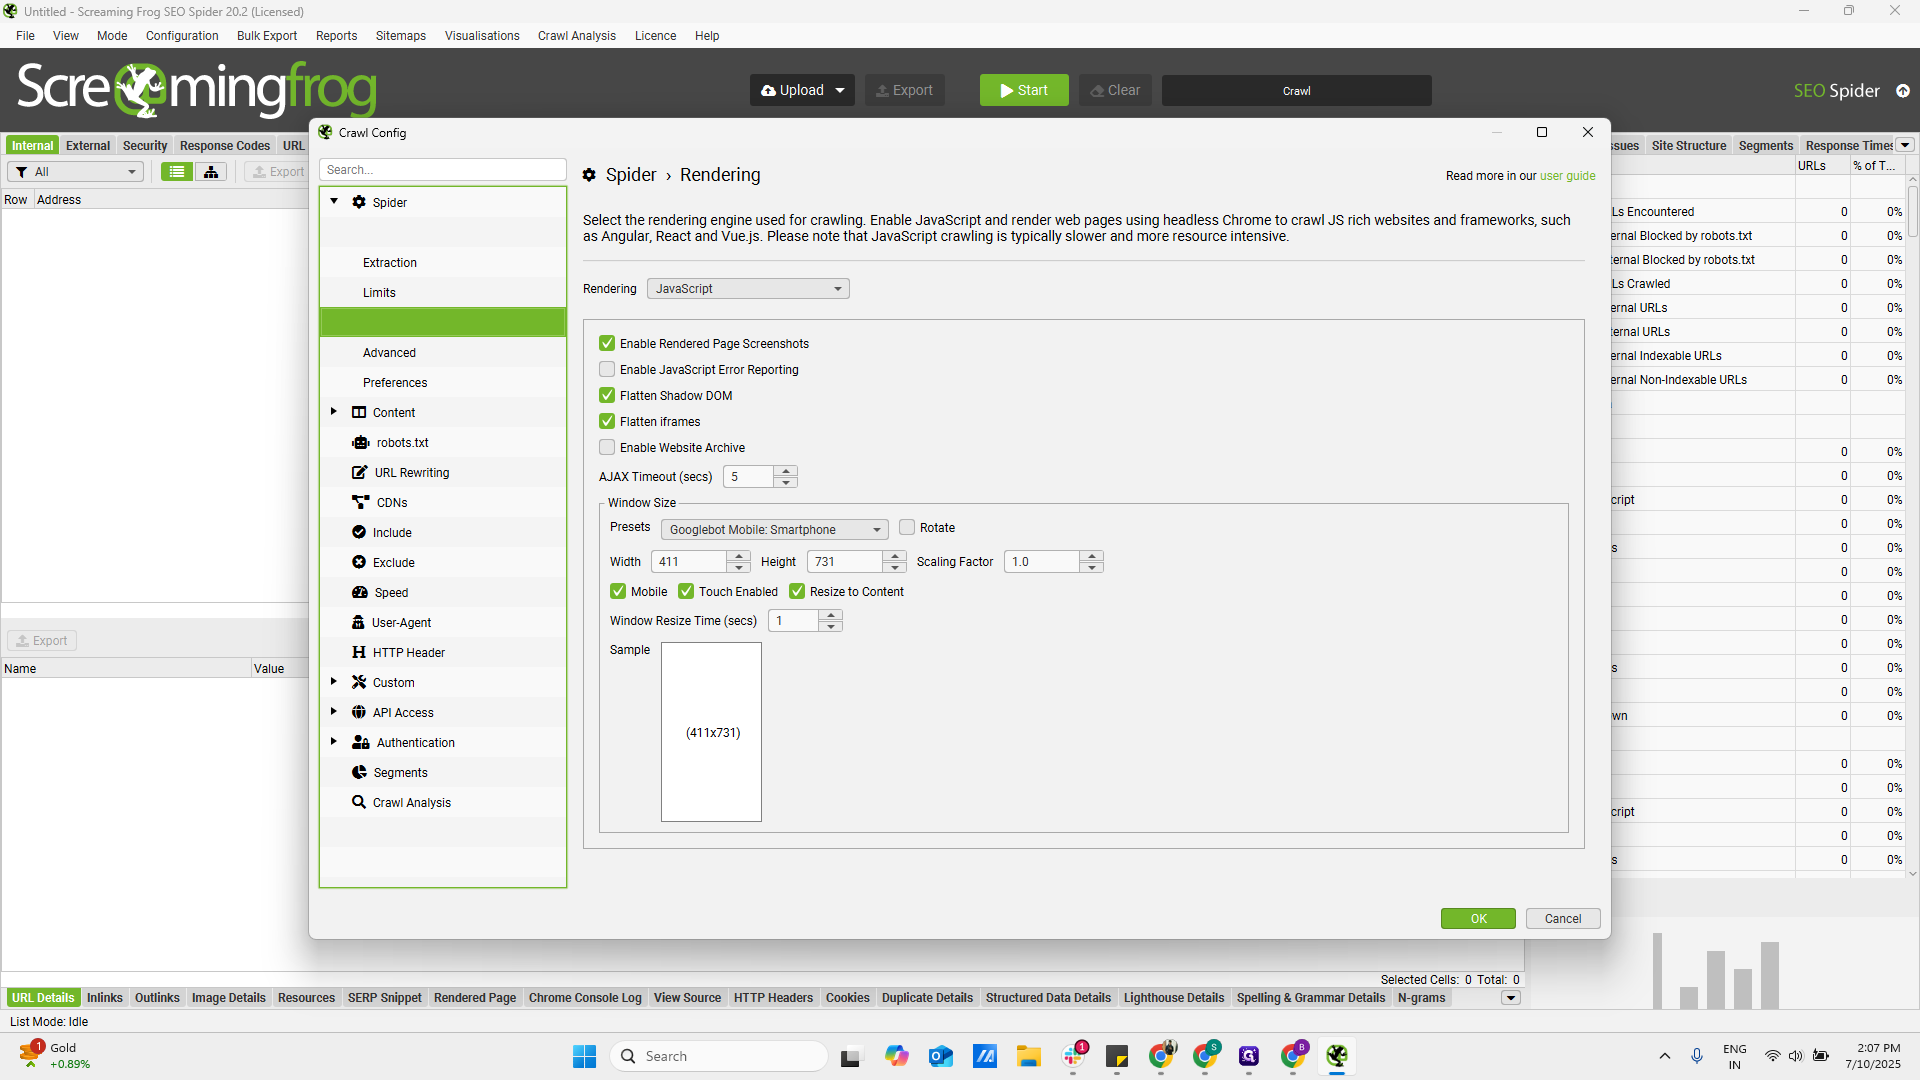Open the Configuration menu
The image size is (1920, 1080).
181,36
